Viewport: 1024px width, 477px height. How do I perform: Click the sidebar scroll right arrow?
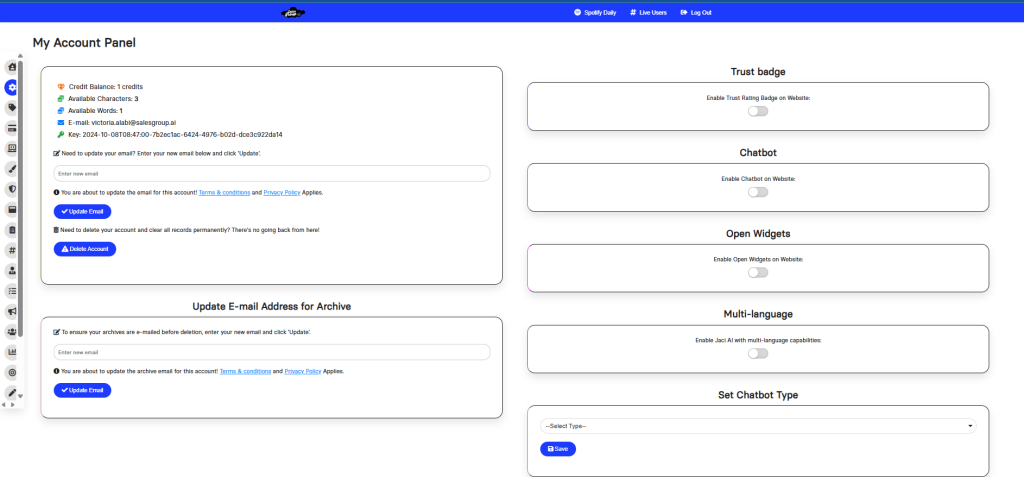tap(12, 405)
